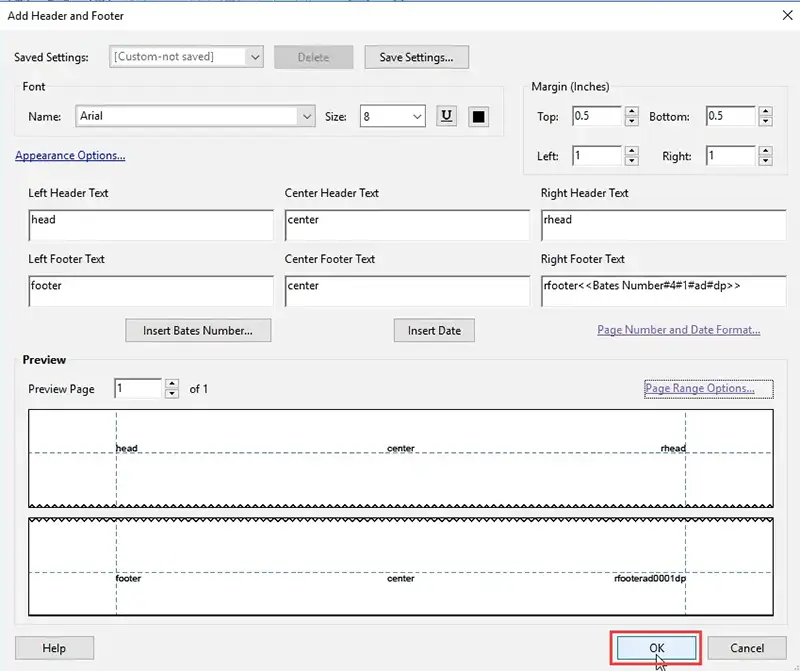Click the Right Footer Text box
The width and height of the screenshot is (800, 671).
(x=663, y=291)
